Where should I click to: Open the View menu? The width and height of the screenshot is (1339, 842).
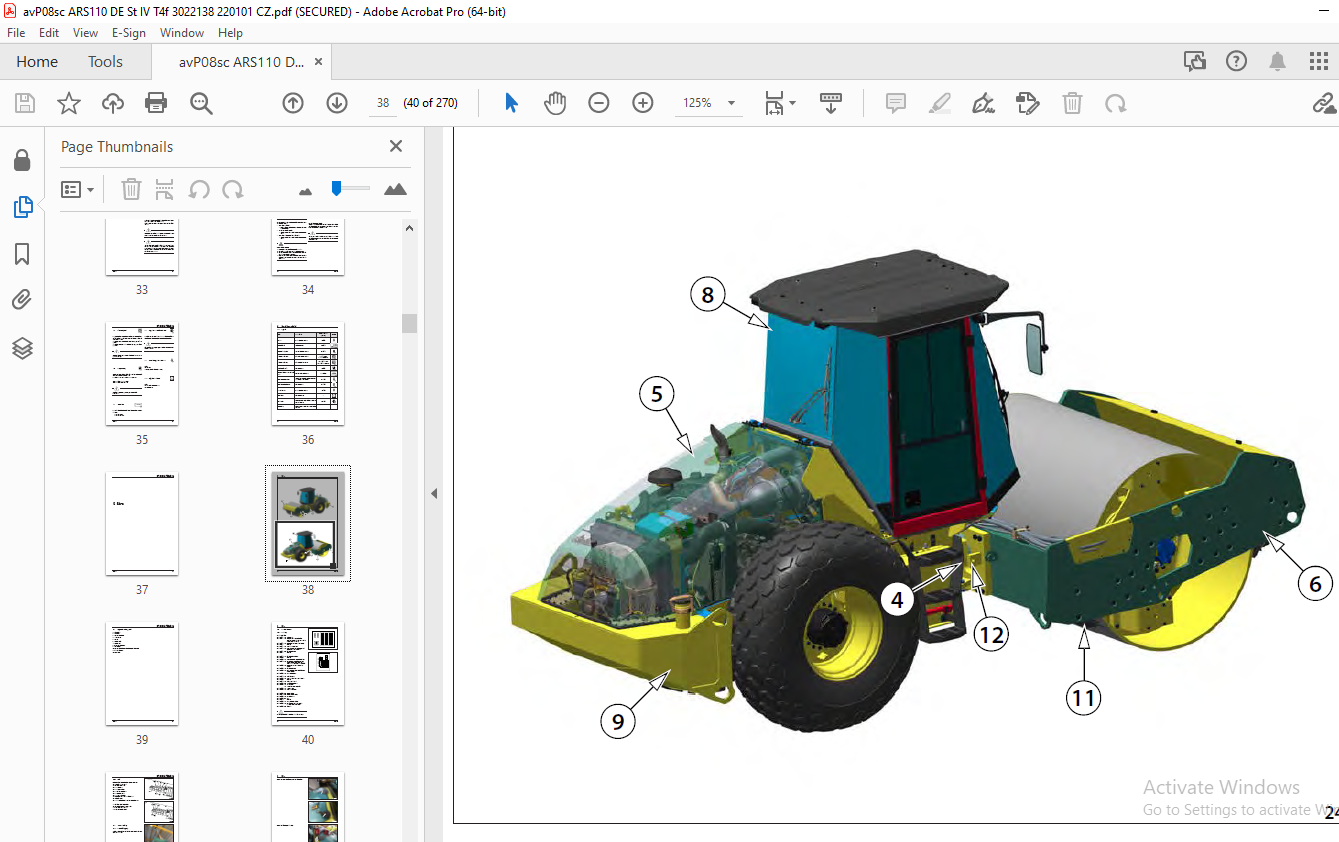point(85,33)
